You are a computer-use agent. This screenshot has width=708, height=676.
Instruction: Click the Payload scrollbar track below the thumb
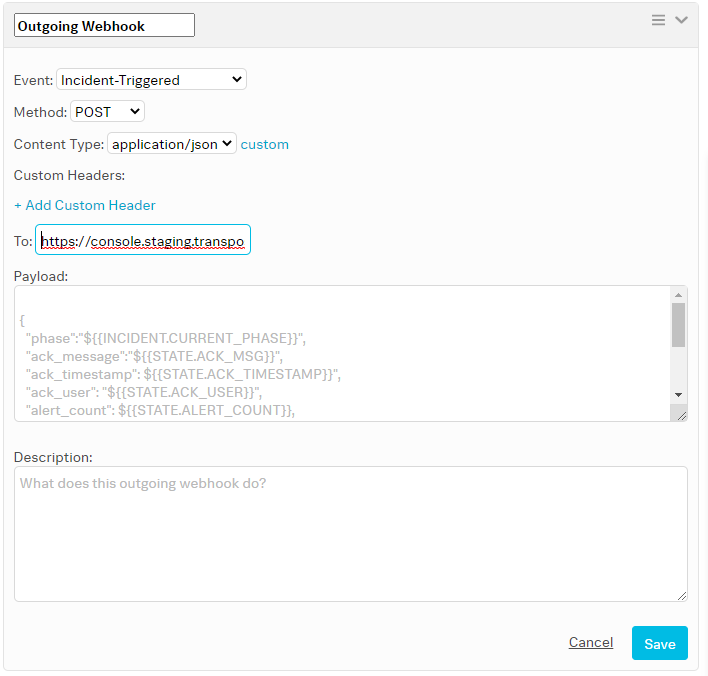[x=678, y=368]
